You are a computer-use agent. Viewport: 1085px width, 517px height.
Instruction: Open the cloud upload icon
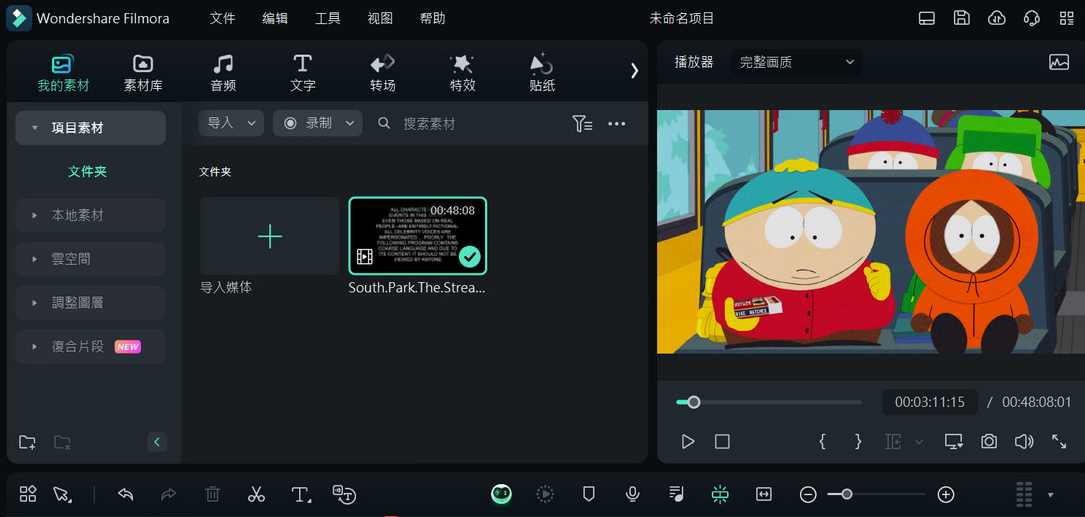click(996, 18)
